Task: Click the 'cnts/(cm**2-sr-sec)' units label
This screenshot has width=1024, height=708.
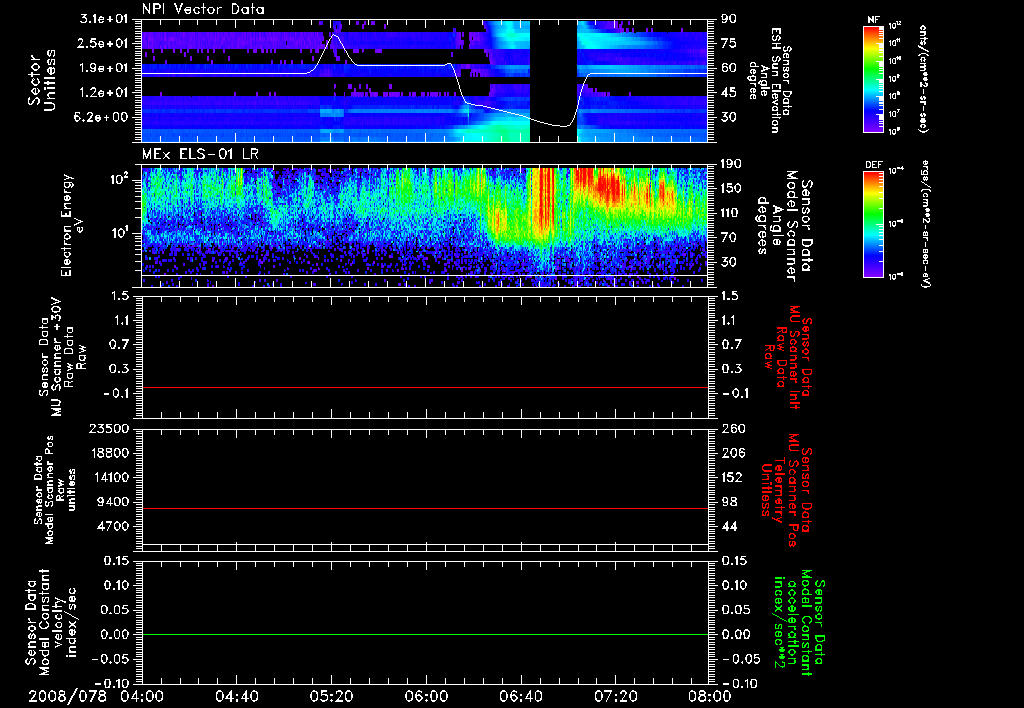Action: pos(923,78)
